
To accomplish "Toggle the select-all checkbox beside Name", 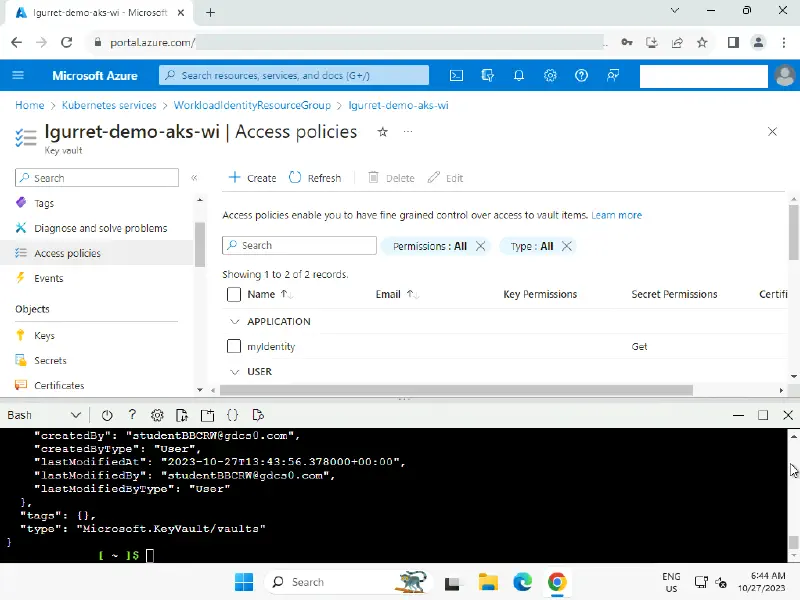I will pyautogui.click(x=234, y=294).
